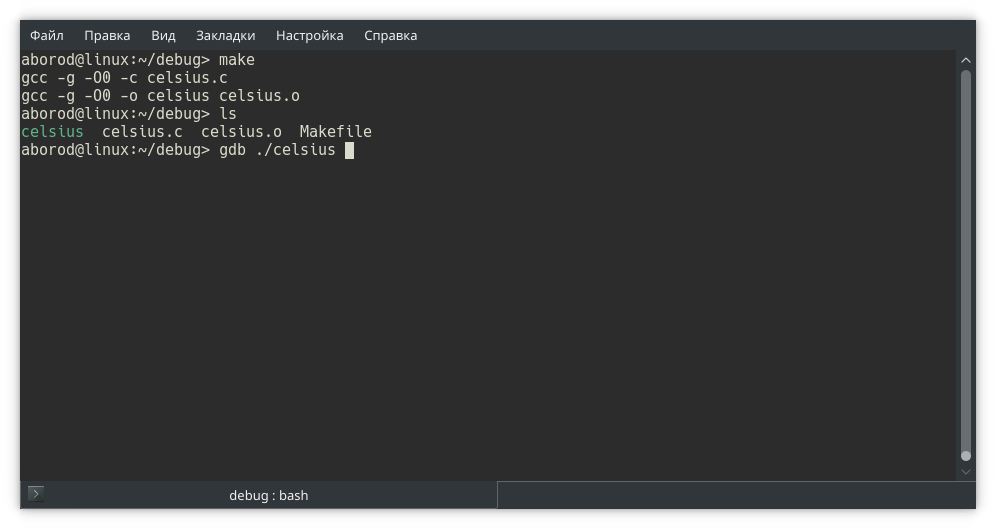Click the 'gcc -g -O0 -c celsius.c' line
996x529 pixels.
[124, 78]
